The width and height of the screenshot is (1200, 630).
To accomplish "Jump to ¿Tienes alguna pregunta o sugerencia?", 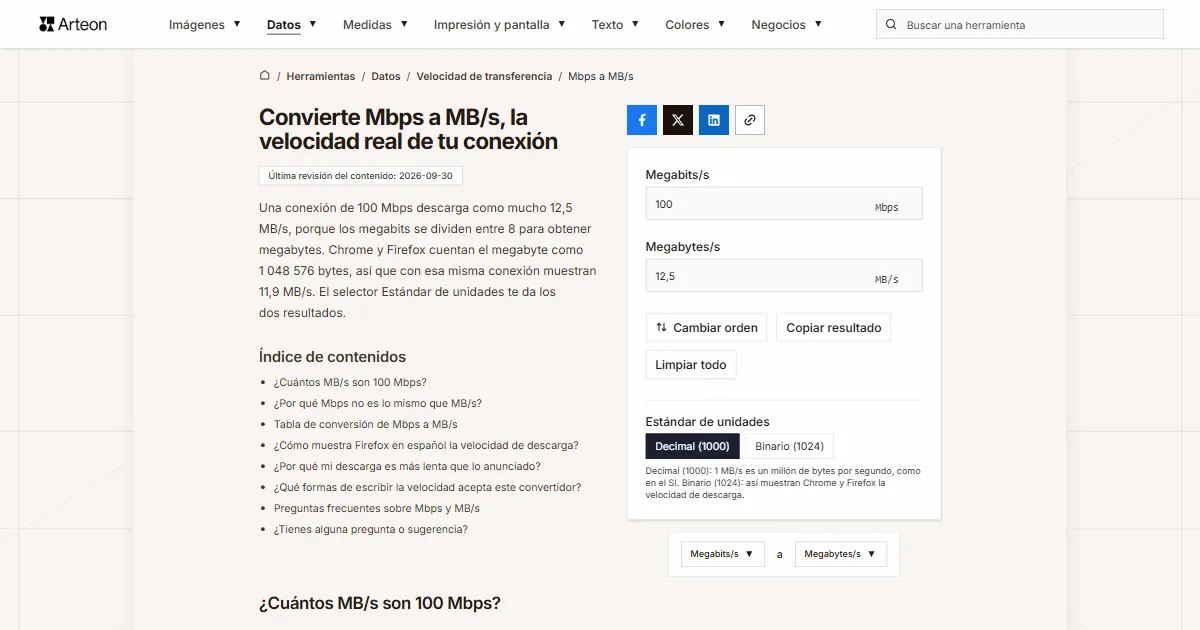I will pos(371,529).
